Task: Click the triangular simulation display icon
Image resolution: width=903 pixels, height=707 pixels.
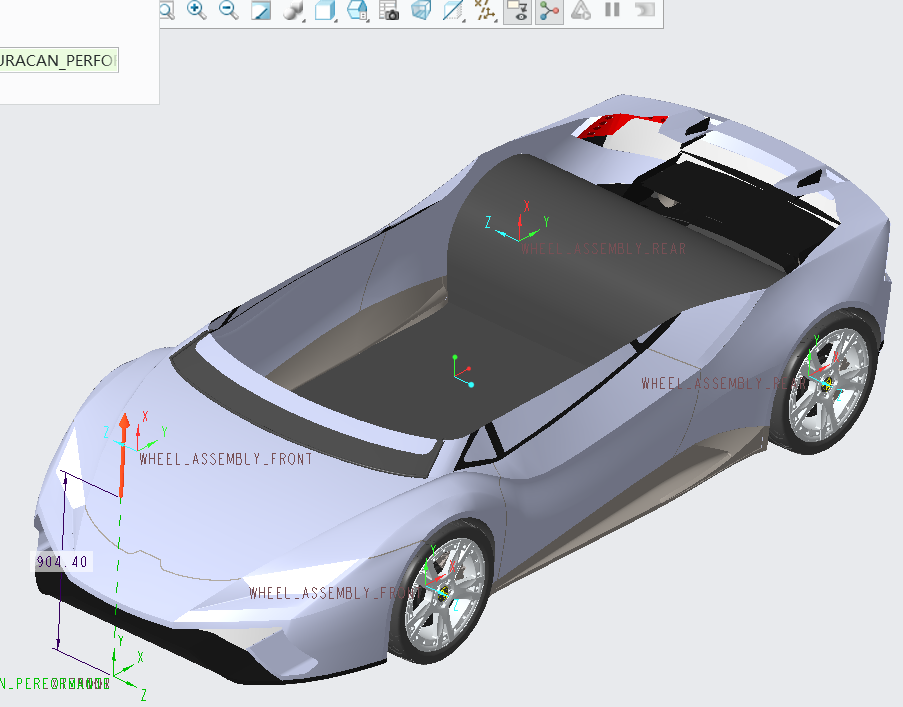Action: point(580,10)
